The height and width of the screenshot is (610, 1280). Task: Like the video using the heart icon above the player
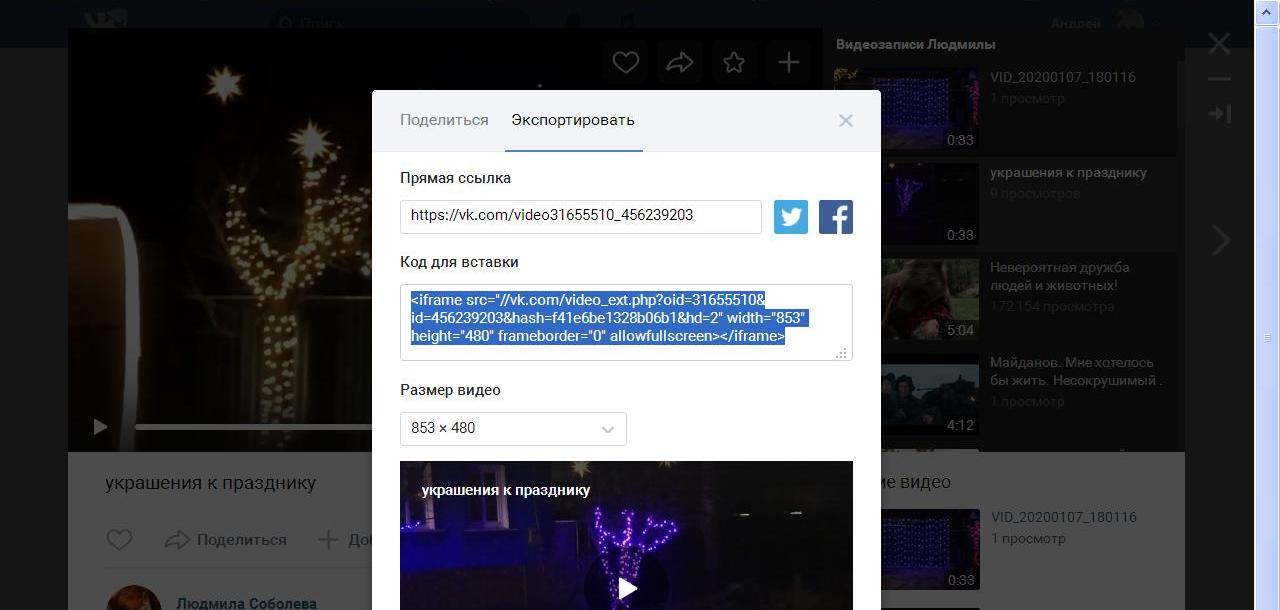point(626,63)
